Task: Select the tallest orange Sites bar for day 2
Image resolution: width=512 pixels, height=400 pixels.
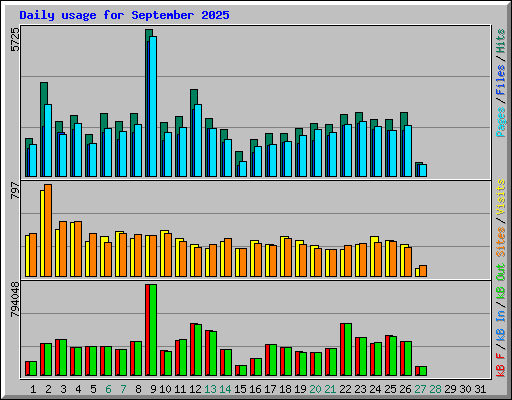Action: [48, 230]
